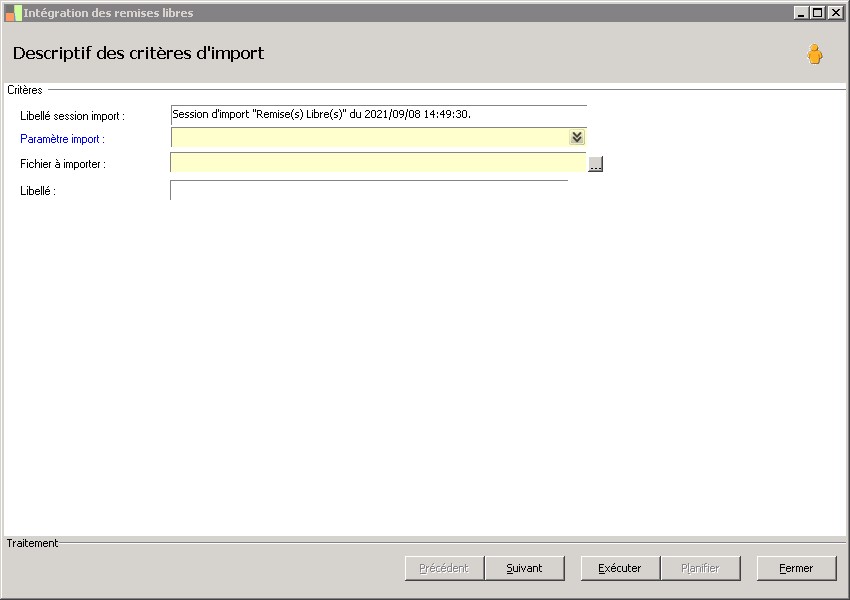The image size is (850, 600).
Task: Click the Fermer button
Action: click(796, 568)
